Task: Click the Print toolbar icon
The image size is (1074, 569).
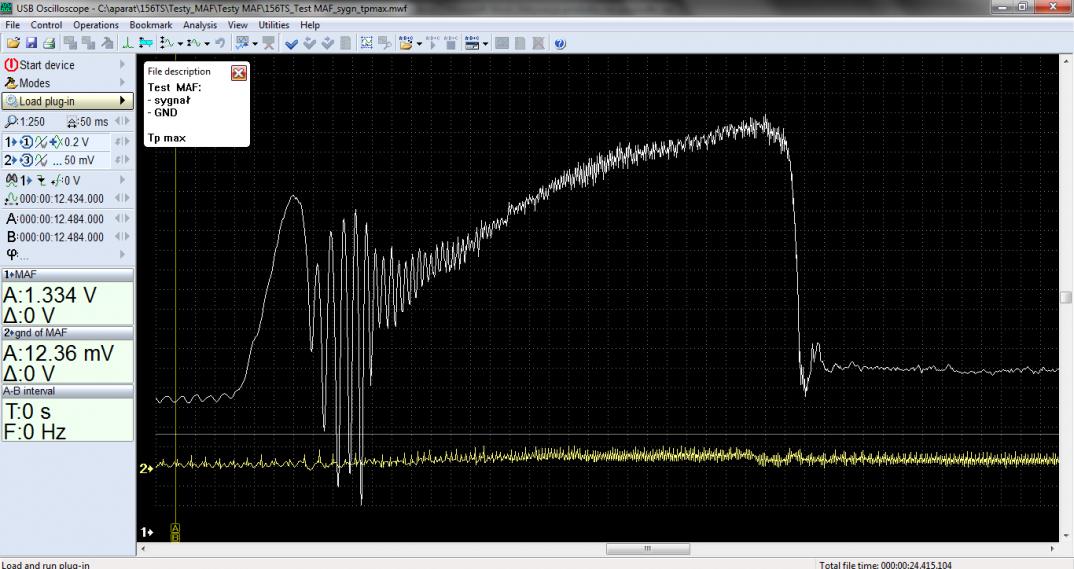Action: 47,44
